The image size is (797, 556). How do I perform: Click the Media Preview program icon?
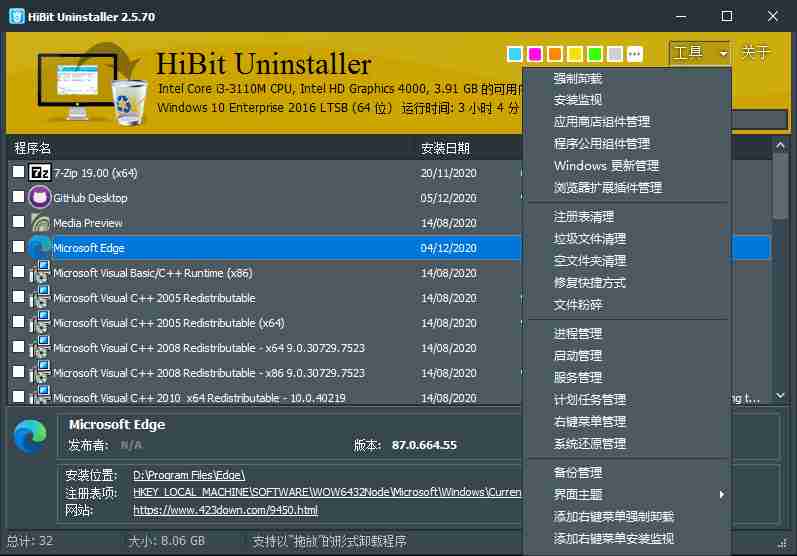(40, 223)
